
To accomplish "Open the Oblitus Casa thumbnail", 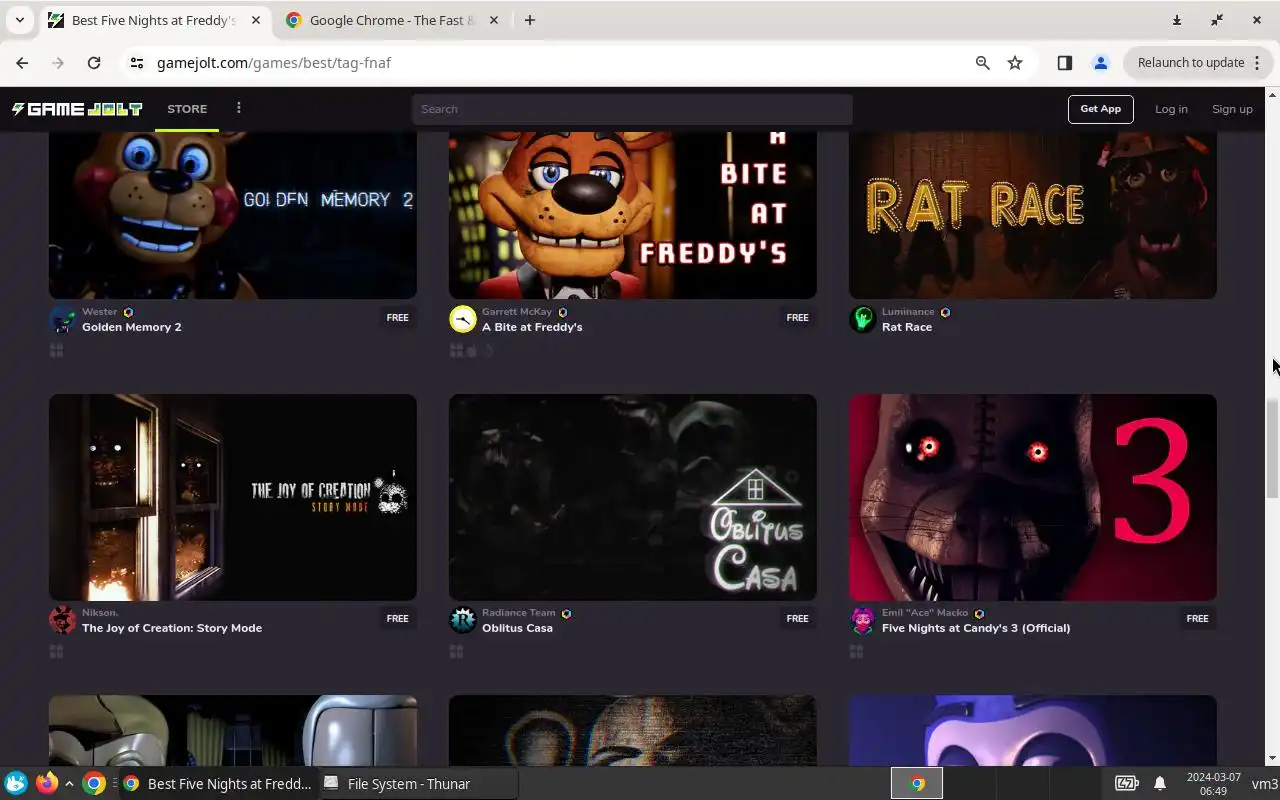I will (x=633, y=497).
